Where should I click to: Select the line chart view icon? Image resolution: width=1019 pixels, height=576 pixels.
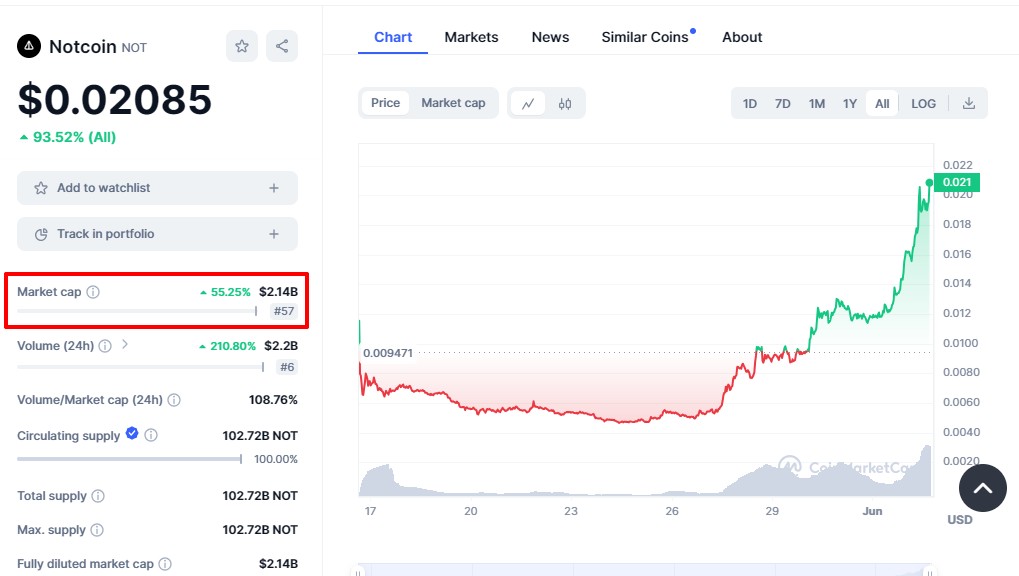point(528,103)
